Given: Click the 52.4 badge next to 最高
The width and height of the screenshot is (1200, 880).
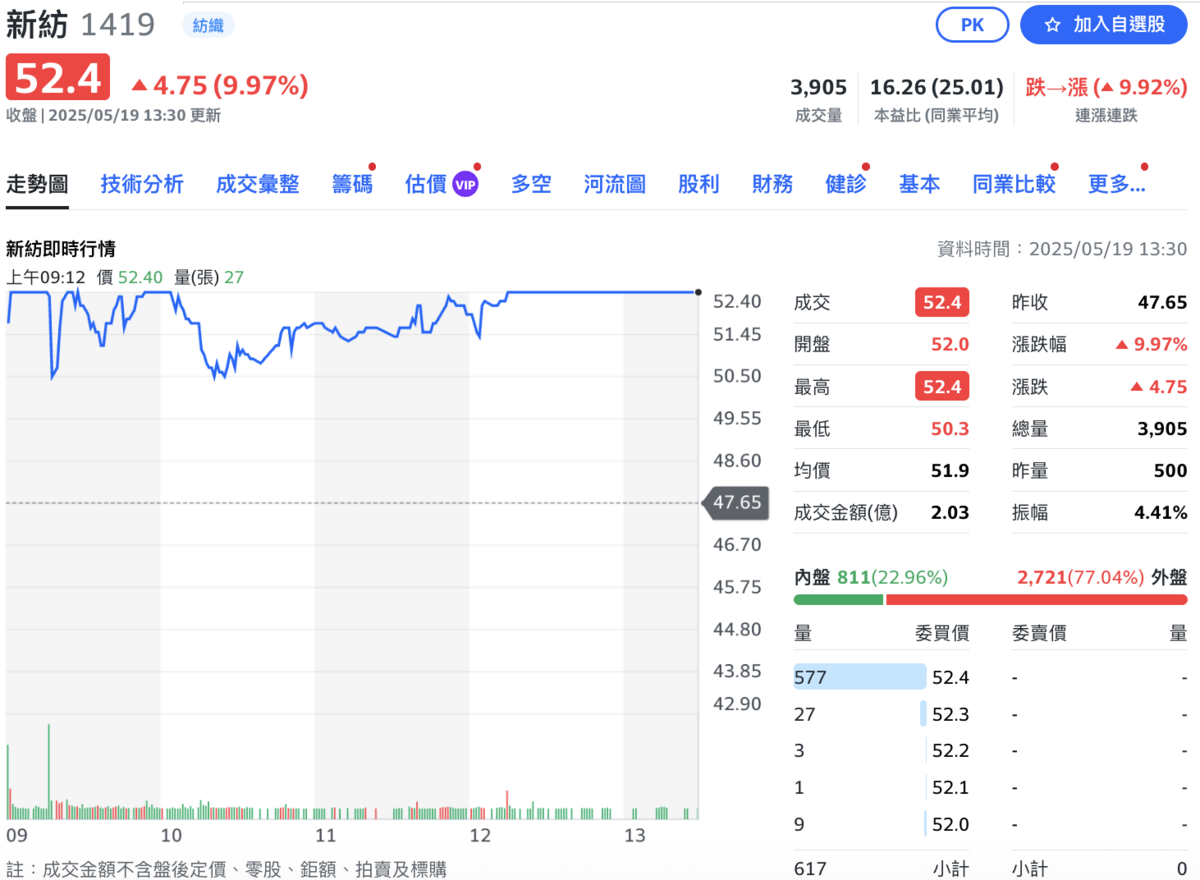Looking at the screenshot, I should pyautogui.click(x=941, y=386).
